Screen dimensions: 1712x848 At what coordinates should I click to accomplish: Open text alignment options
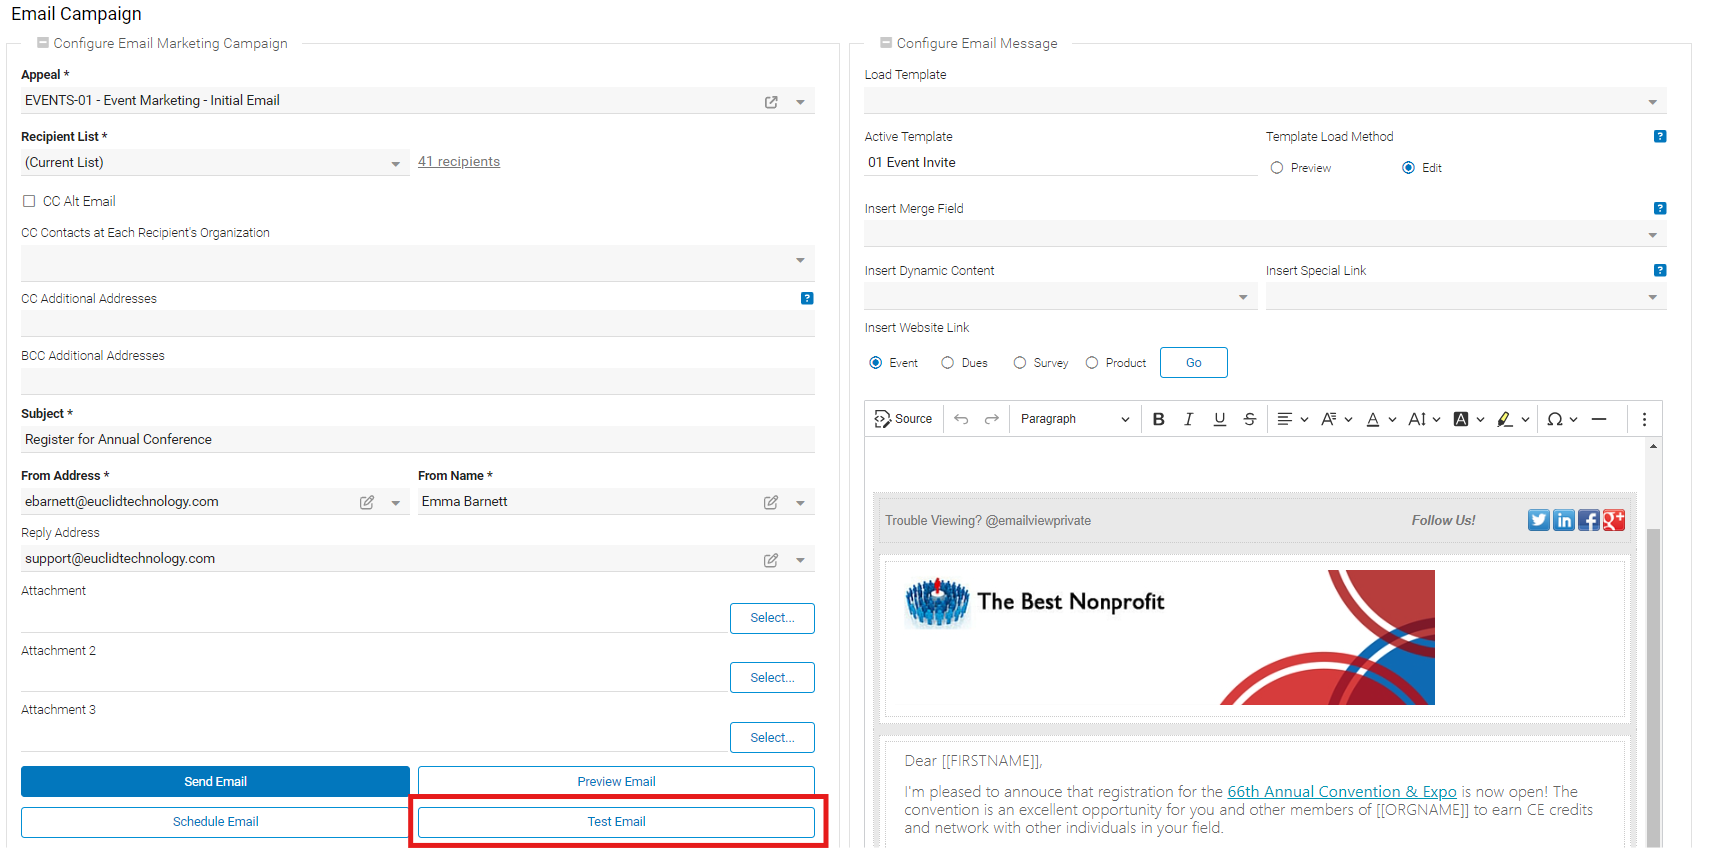(x=1292, y=419)
